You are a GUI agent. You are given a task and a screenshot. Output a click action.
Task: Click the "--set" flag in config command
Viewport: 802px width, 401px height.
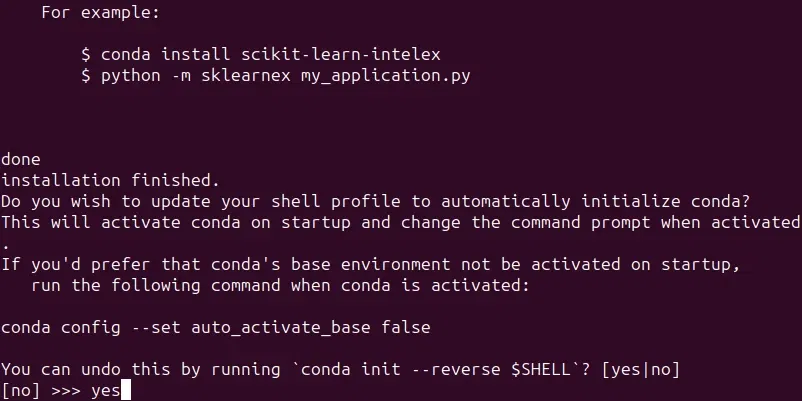tap(156, 327)
